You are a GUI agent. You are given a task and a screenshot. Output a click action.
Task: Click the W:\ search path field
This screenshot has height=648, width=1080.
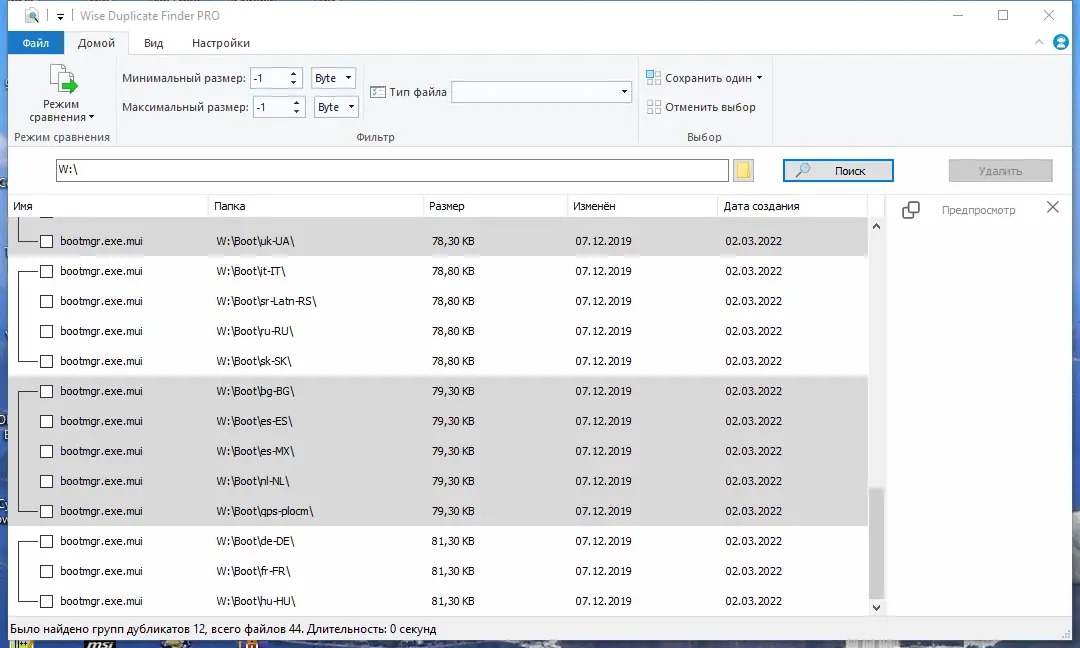[x=392, y=170]
